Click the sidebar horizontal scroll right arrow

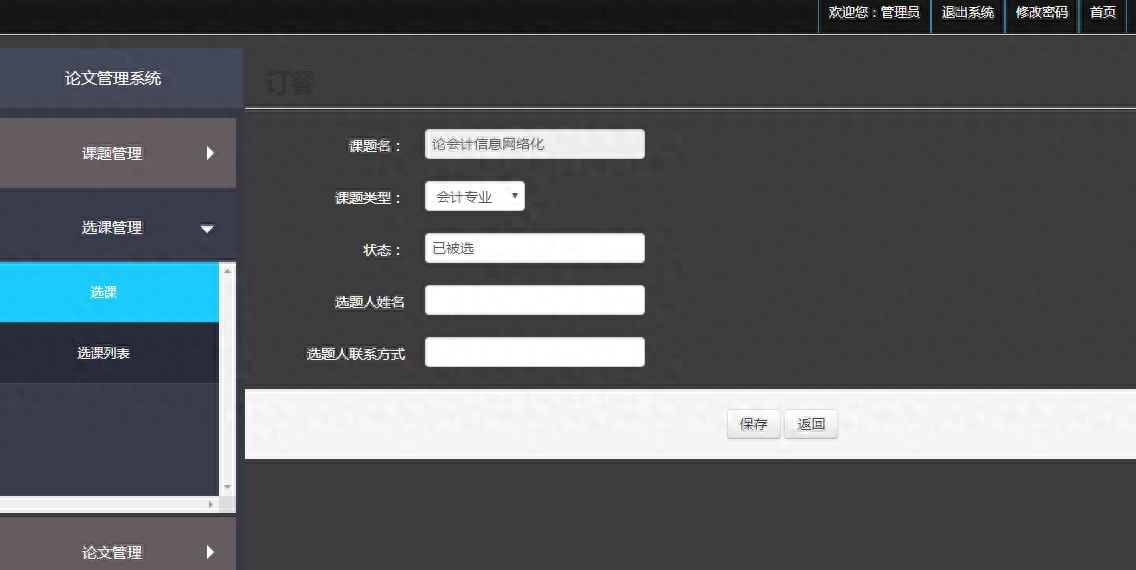(210, 505)
